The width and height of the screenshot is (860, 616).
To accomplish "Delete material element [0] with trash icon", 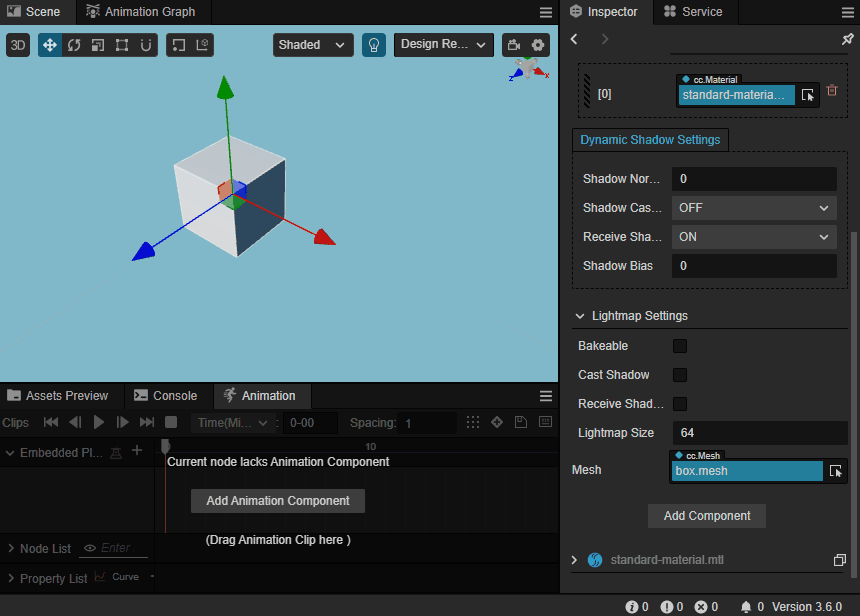I will (832, 91).
